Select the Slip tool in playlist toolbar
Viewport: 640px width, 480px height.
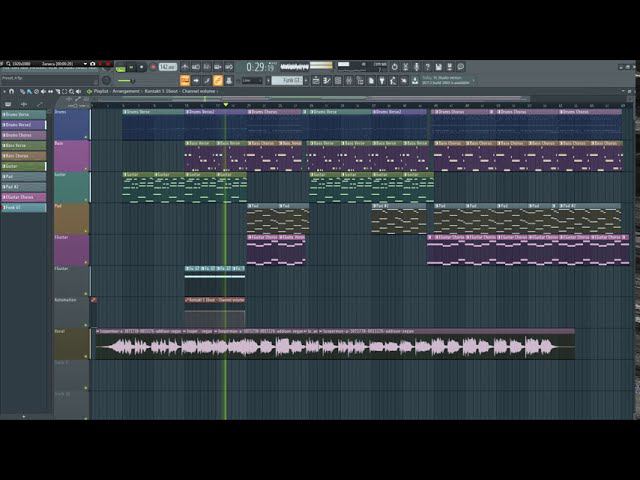(x=50, y=91)
